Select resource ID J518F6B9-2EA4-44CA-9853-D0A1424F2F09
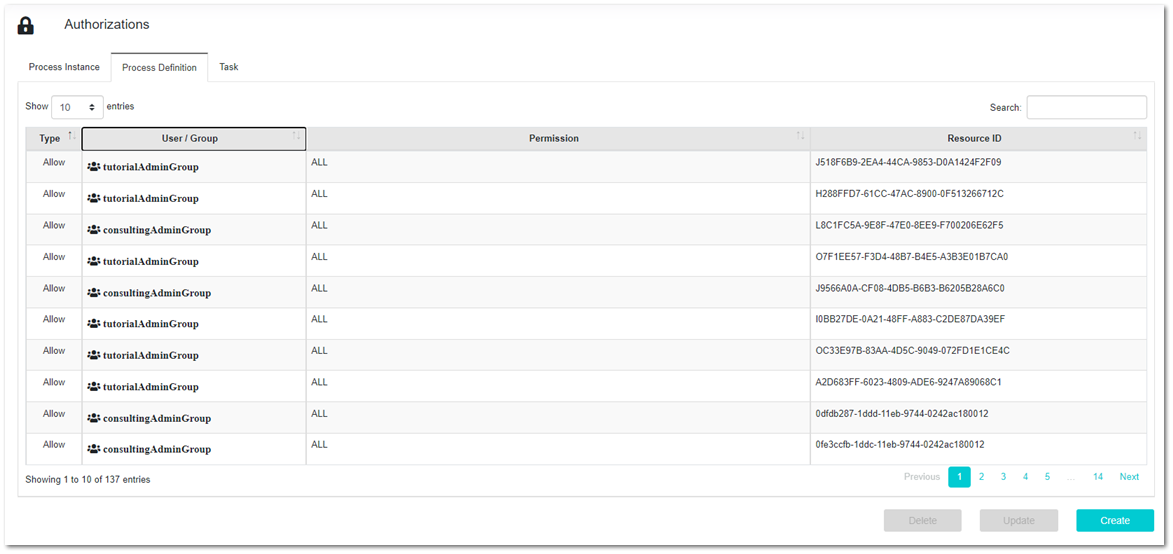This screenshot has height=554, width=1173. (908, 162)
